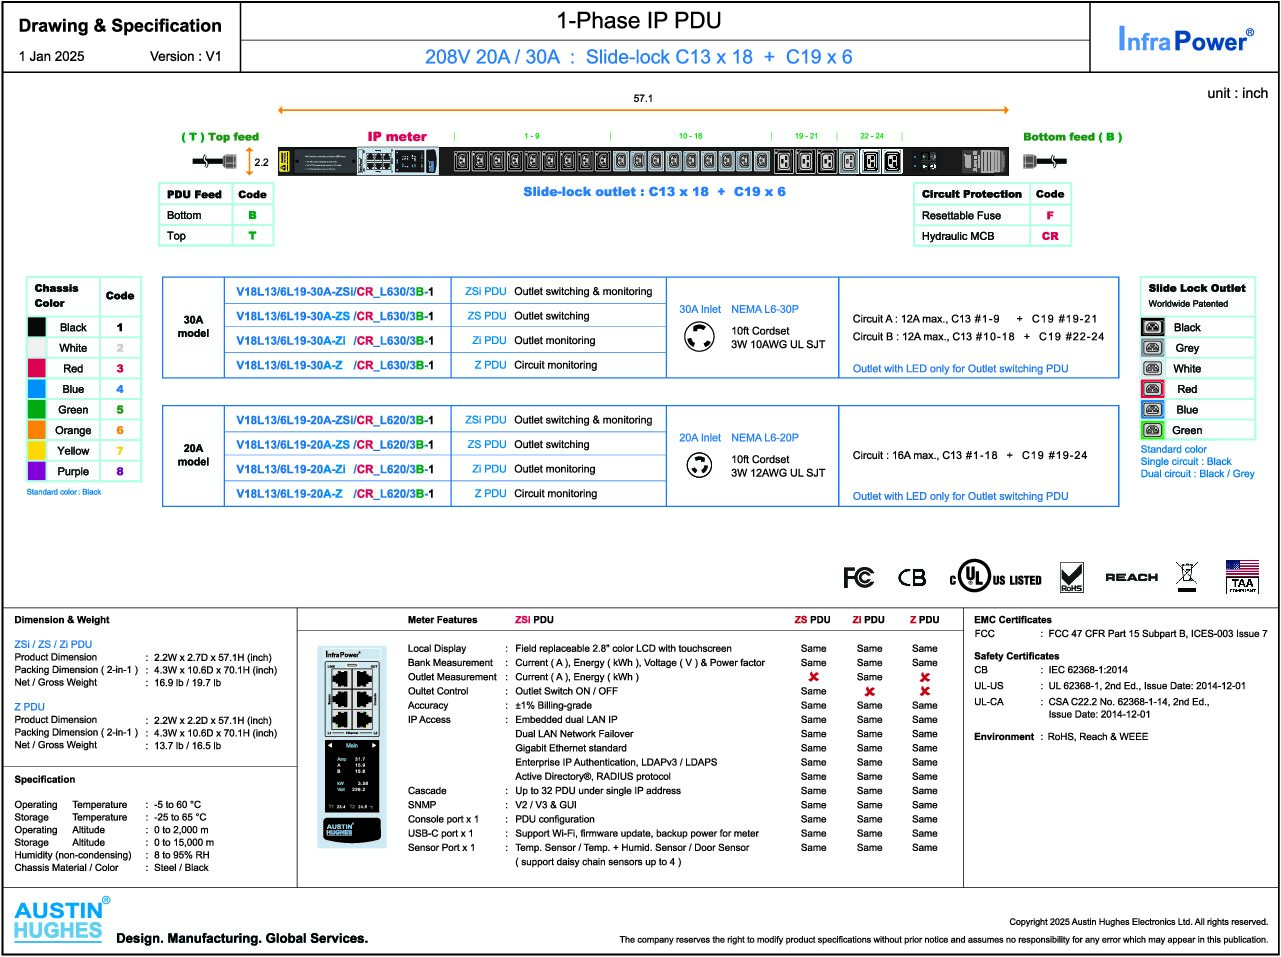Click the InfraPower logo in the header
This screenshot has height=957, width=1281.
[x=1185, y=39]
